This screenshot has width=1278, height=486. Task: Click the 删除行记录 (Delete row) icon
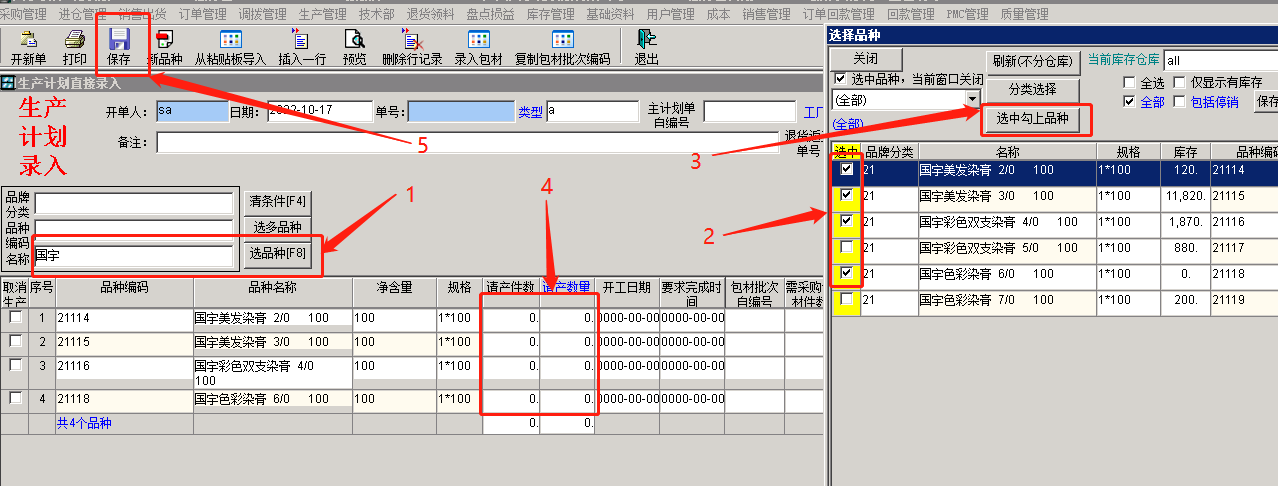tap(411, 47)
